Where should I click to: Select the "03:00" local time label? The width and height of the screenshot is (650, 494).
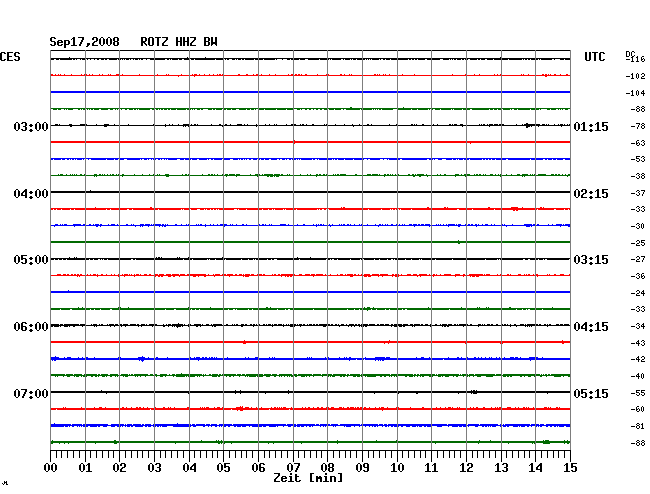(31, 126)
